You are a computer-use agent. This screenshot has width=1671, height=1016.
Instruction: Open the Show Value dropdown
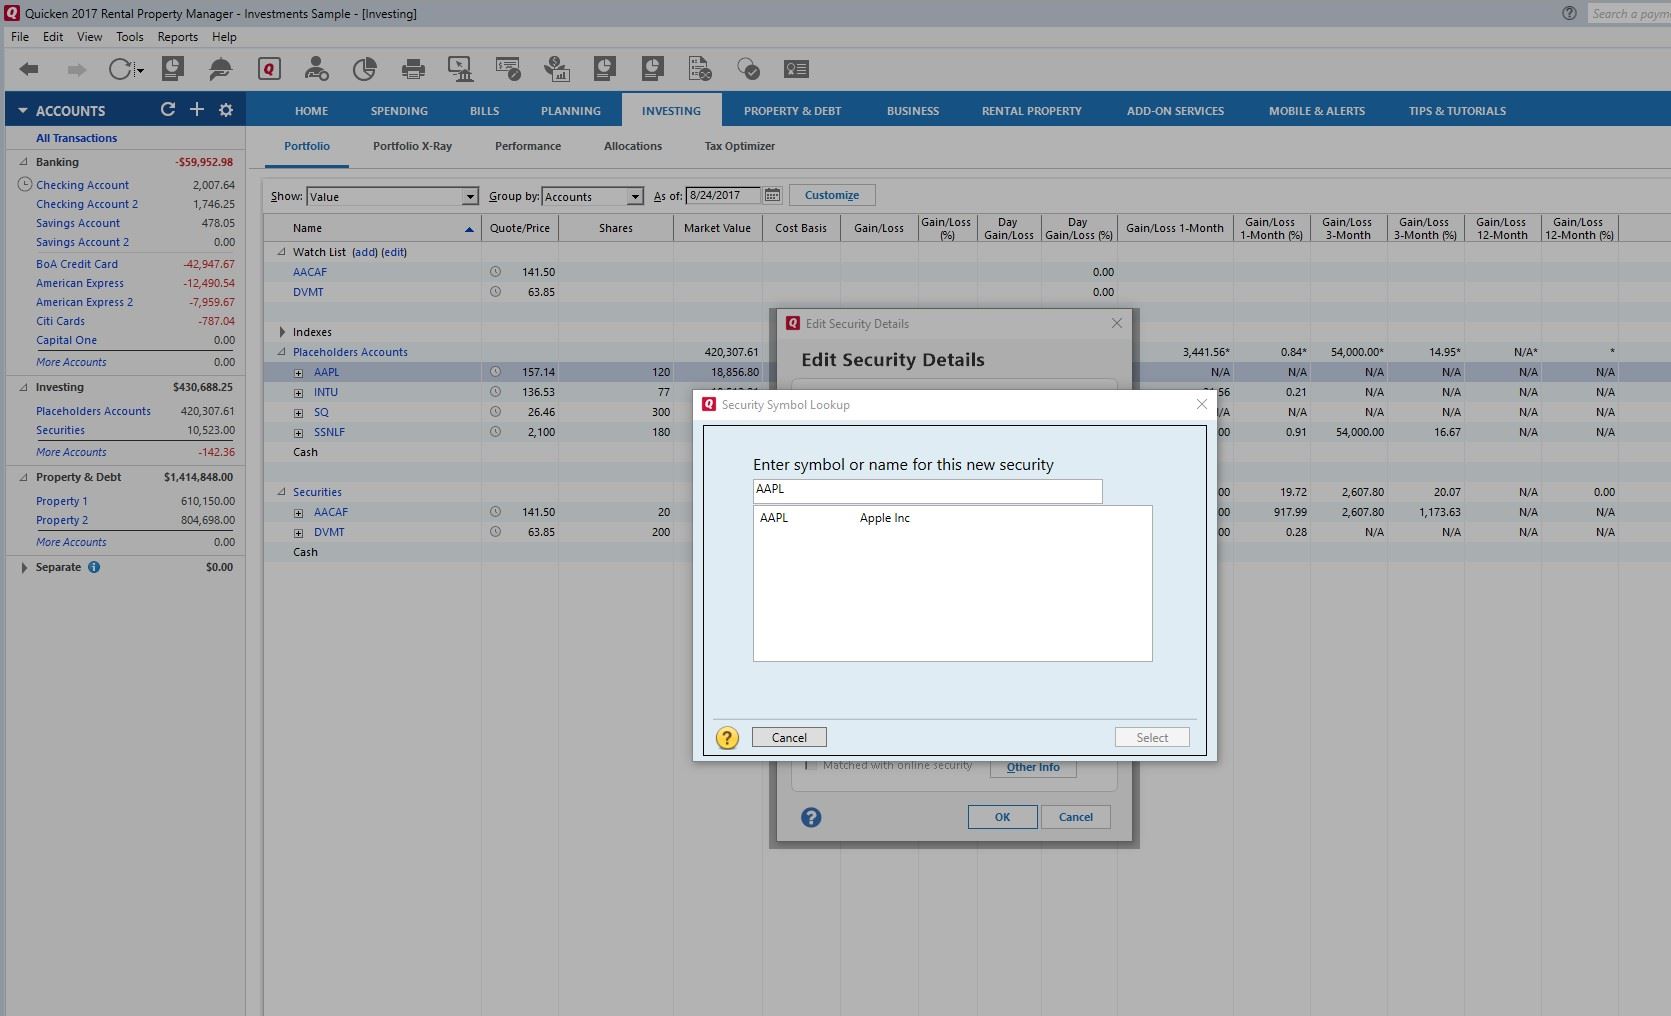(x=469, y=197)
